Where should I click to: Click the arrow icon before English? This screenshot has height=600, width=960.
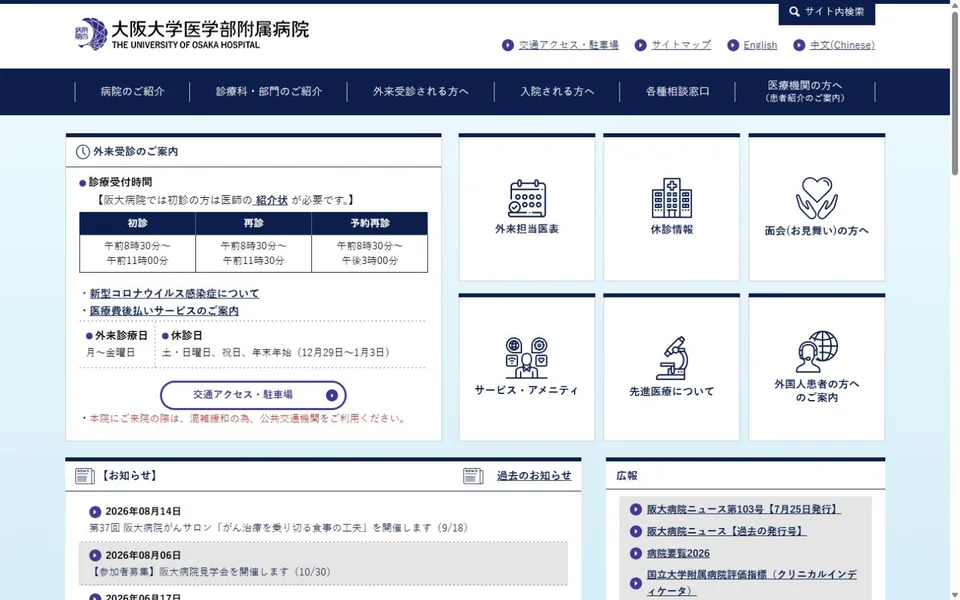(x=733, y=45)
